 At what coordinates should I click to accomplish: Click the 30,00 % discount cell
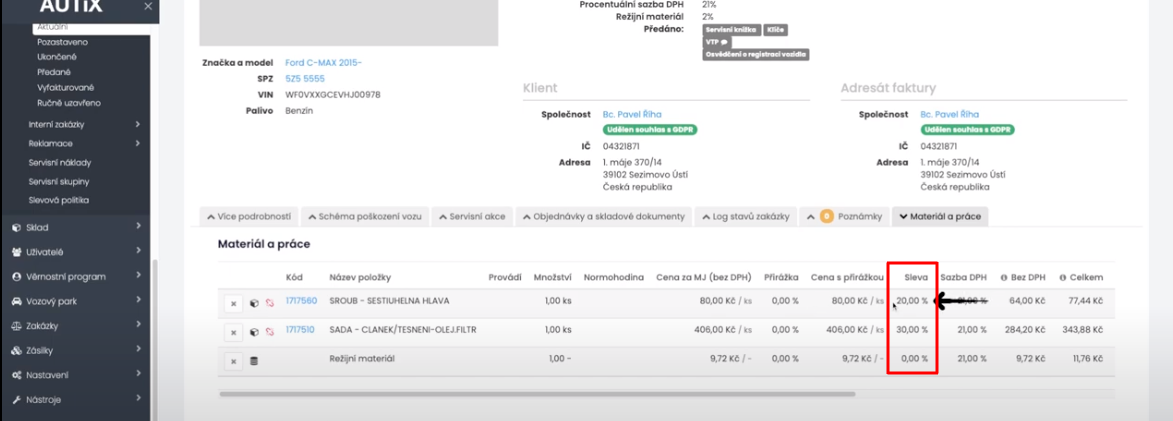pyautogui.click(x=913, y=330)
